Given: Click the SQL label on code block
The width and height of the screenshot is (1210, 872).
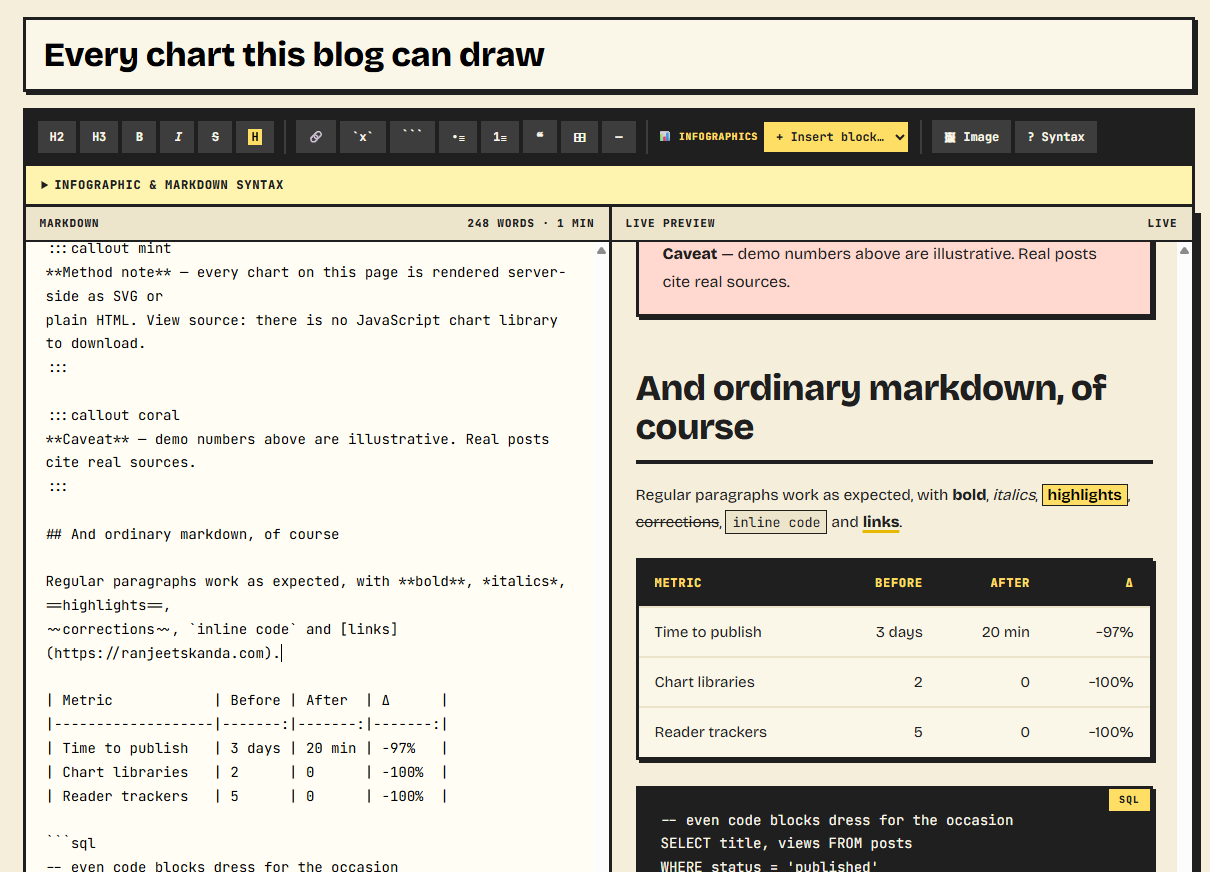Looking at the screenshot, I should coord(1129,800).
